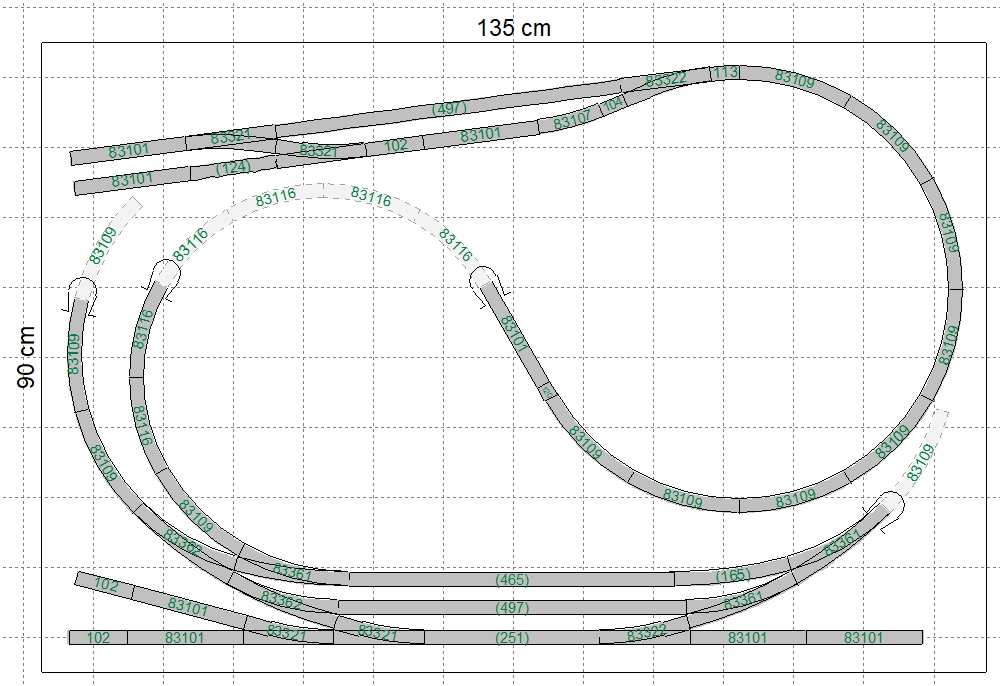
Task: Click the 135 cm width dimension label
Action: coord(513,27)
